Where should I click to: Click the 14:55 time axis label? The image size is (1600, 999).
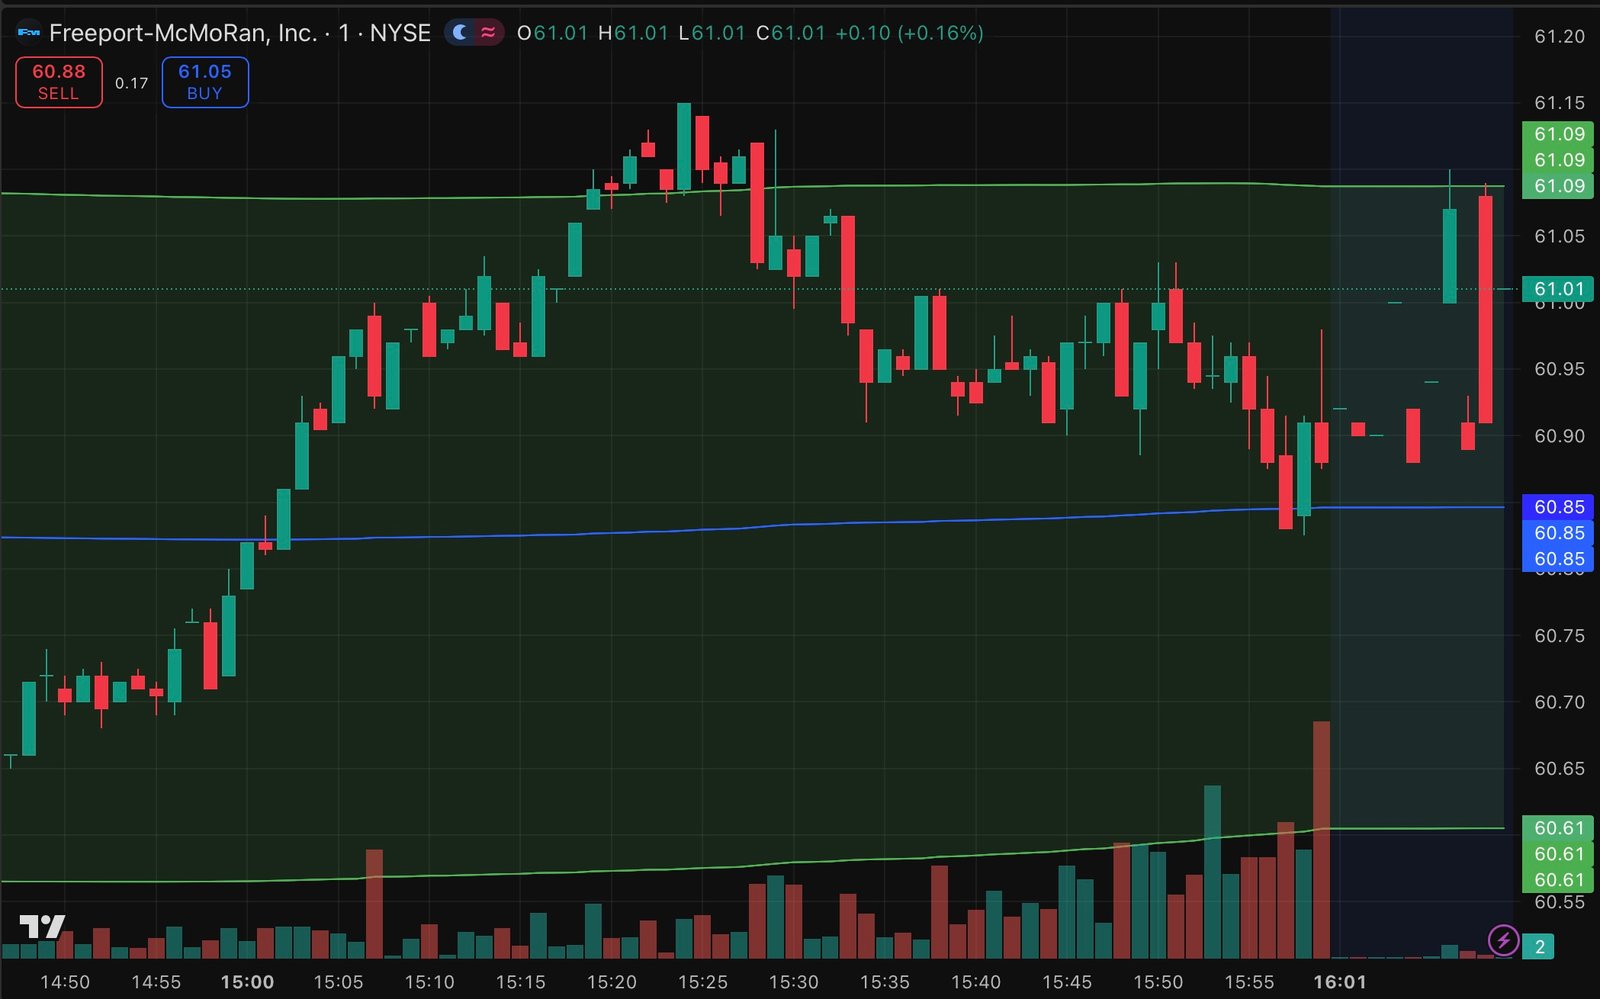pyautogui.click(x=156, y=982)
